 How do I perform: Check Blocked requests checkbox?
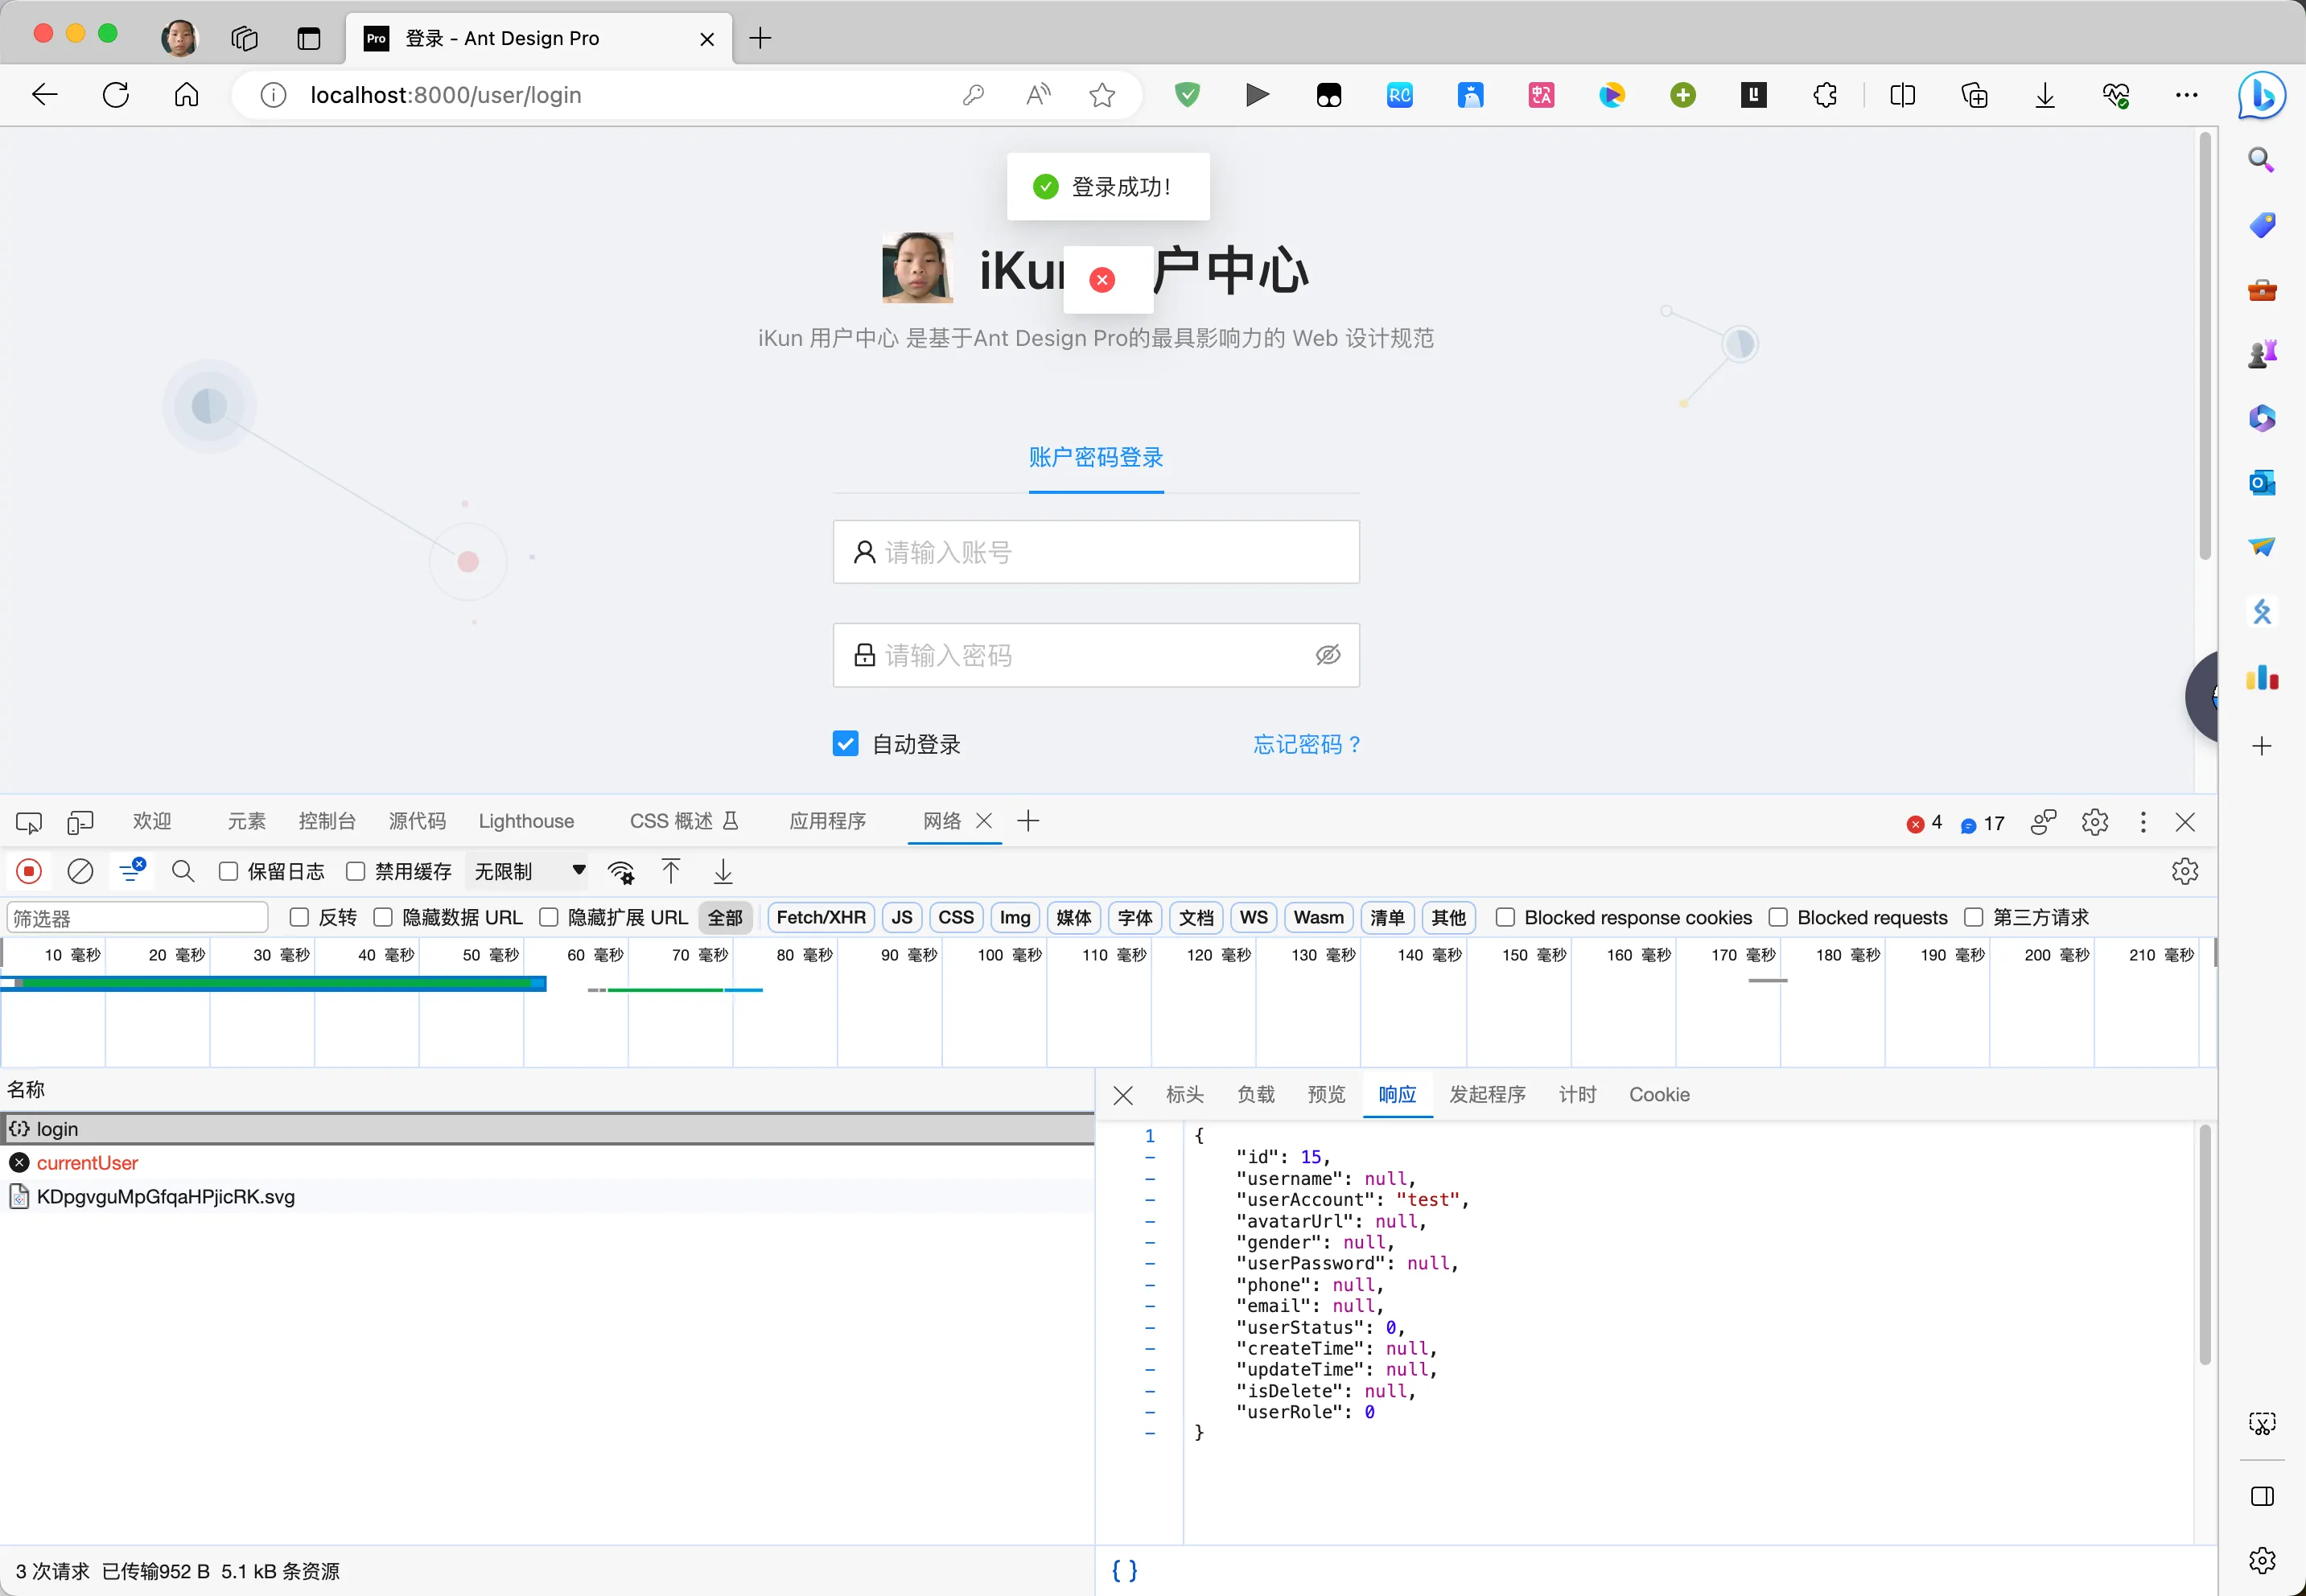click(1778, 918)
